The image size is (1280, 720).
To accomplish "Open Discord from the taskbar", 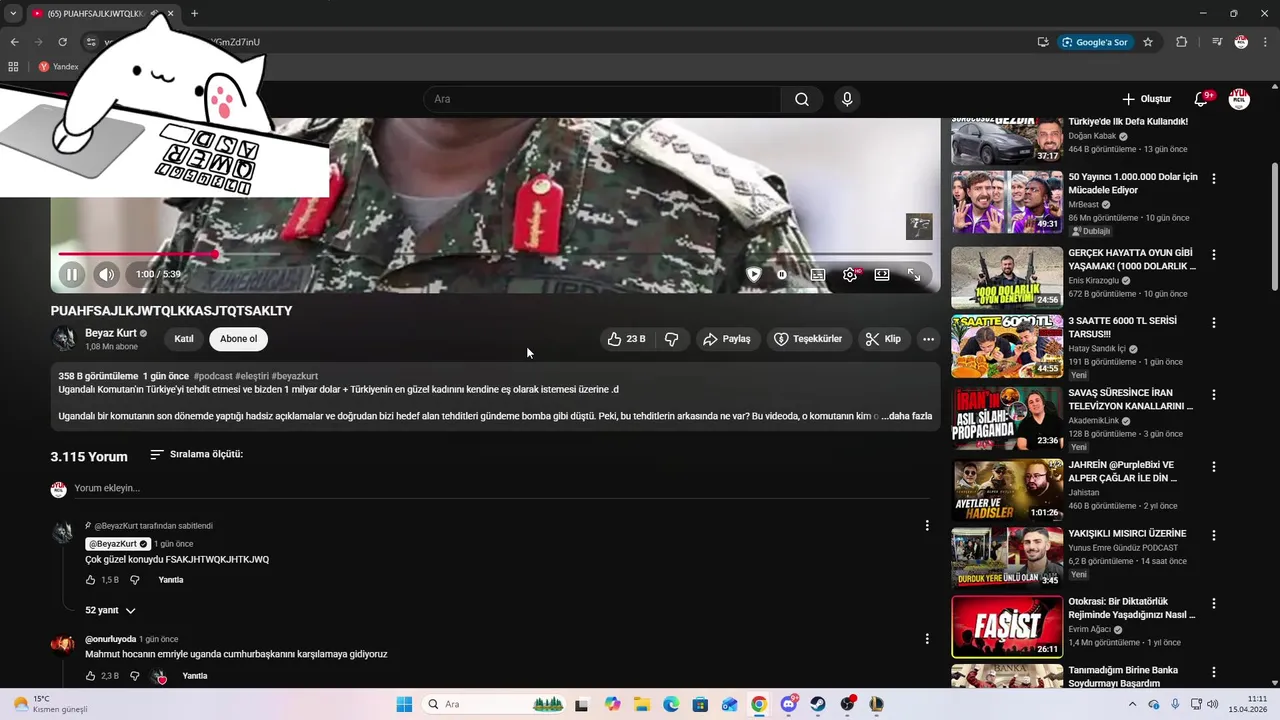I will pyautogui.click(x=789, y=704).
